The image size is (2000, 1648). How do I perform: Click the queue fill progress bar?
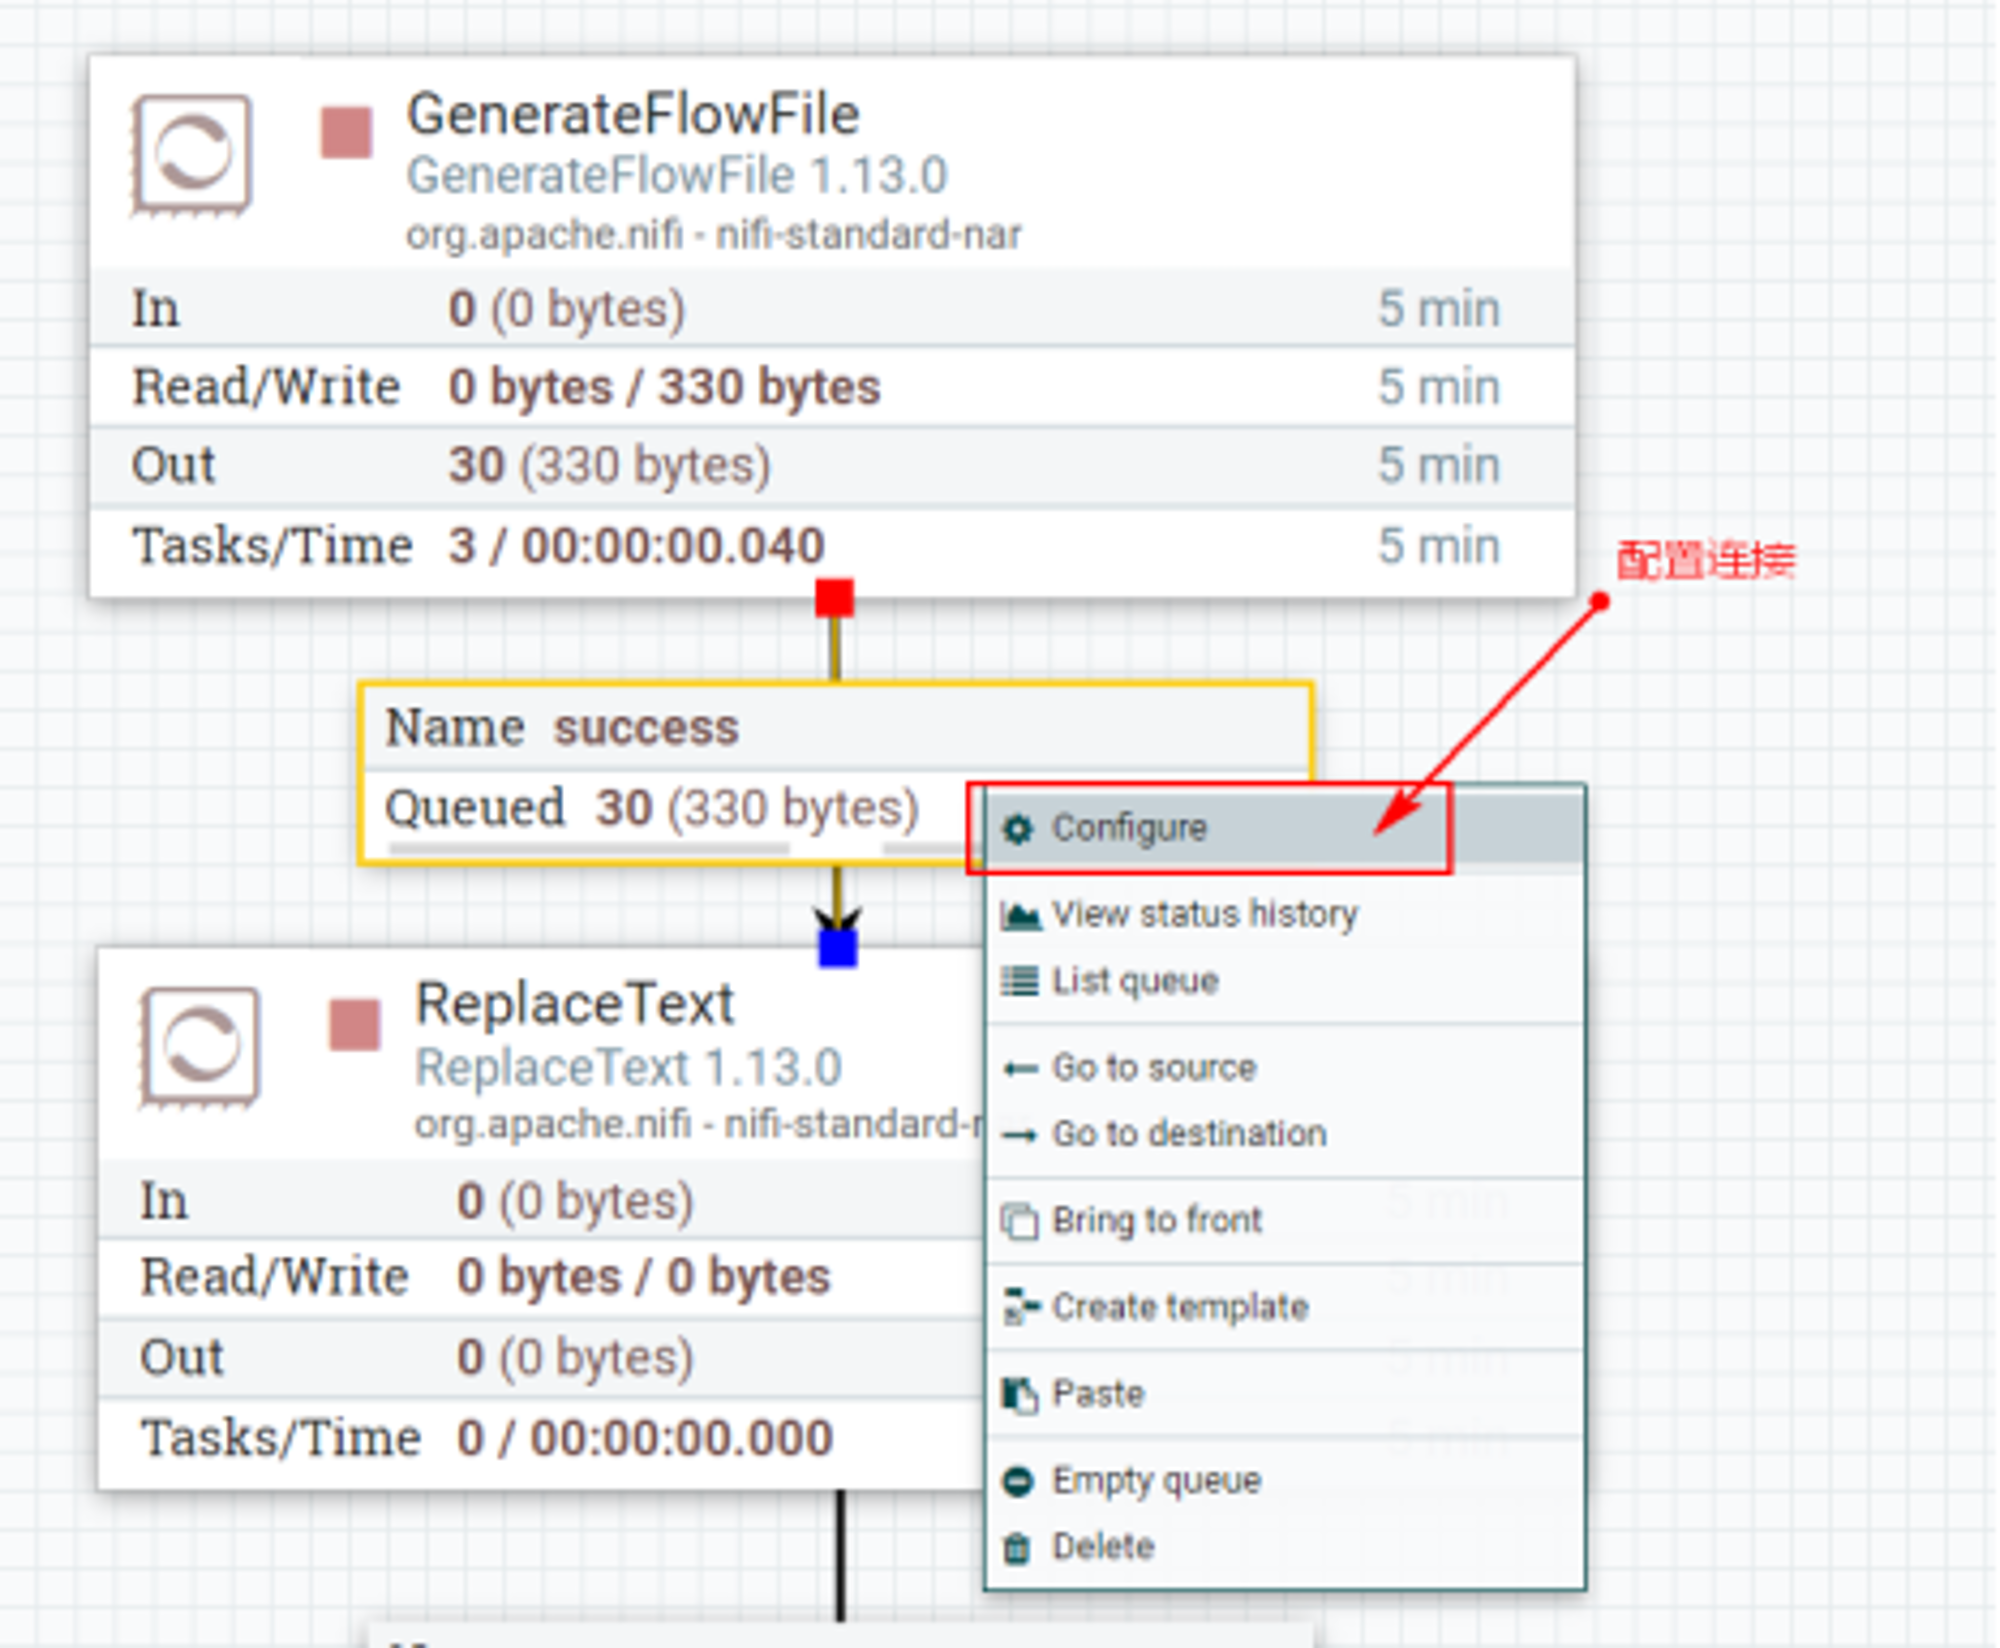point(589,848)
